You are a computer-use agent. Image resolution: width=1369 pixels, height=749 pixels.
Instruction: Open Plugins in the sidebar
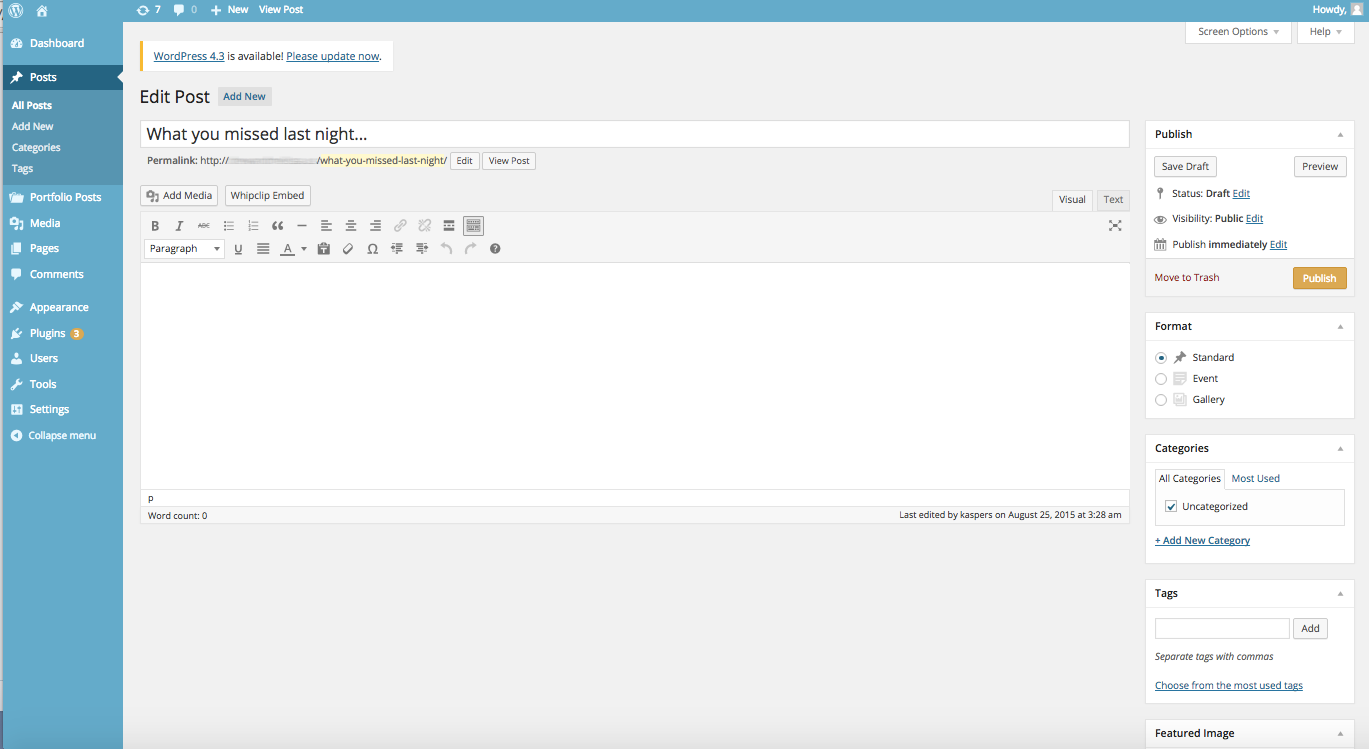(x=47, y=334)
